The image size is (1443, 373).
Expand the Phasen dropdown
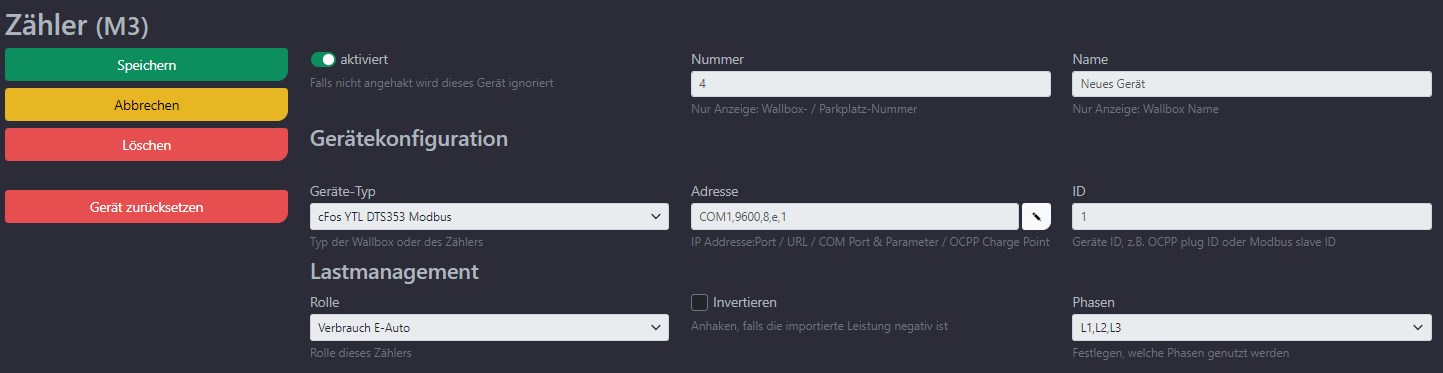1251,327
